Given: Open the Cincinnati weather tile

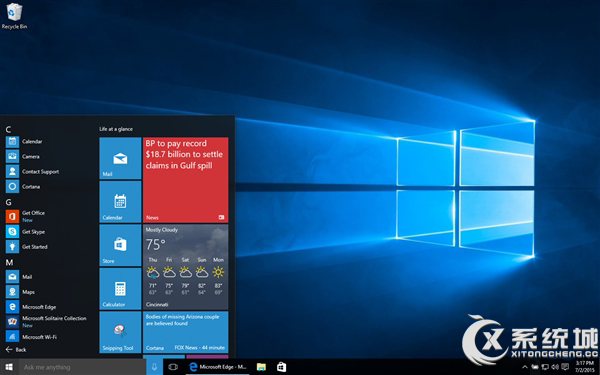Looking at the screenshot, I should coord(186,267).
